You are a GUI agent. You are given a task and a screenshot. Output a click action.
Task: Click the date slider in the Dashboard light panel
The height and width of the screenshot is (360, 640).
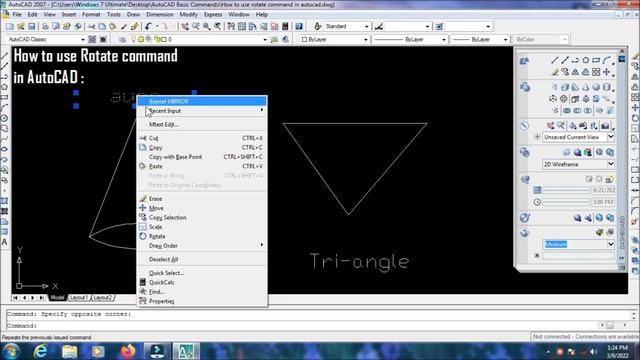[x=566, y=190]
